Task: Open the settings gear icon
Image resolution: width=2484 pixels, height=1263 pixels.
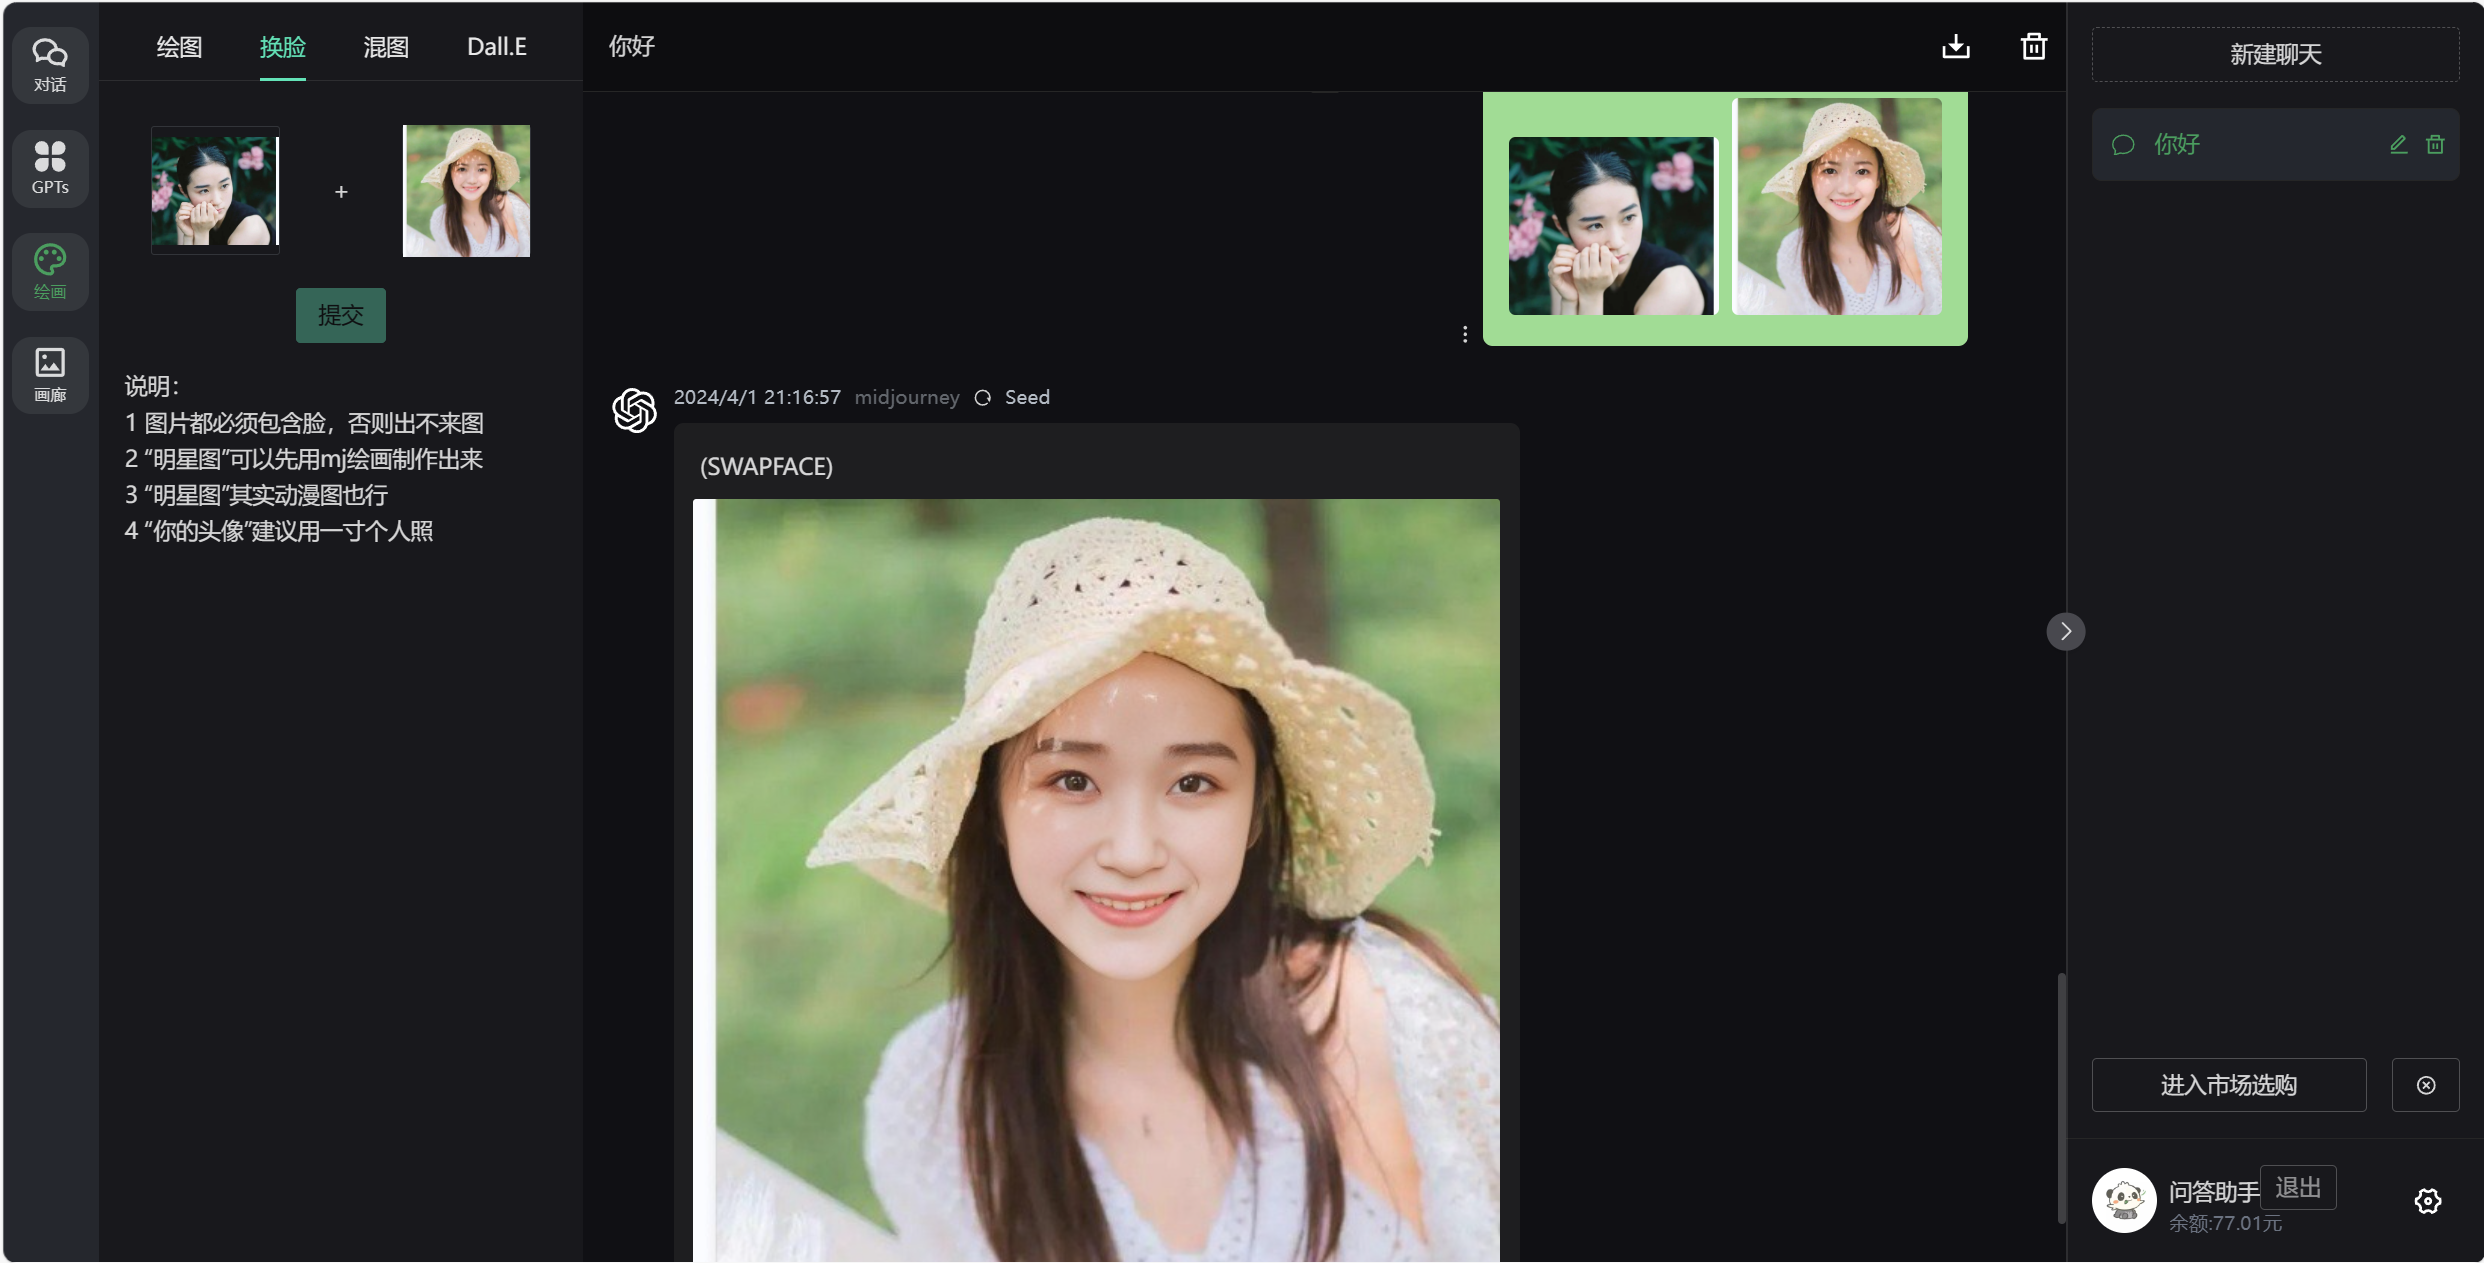Action: click(2427, 1200)
